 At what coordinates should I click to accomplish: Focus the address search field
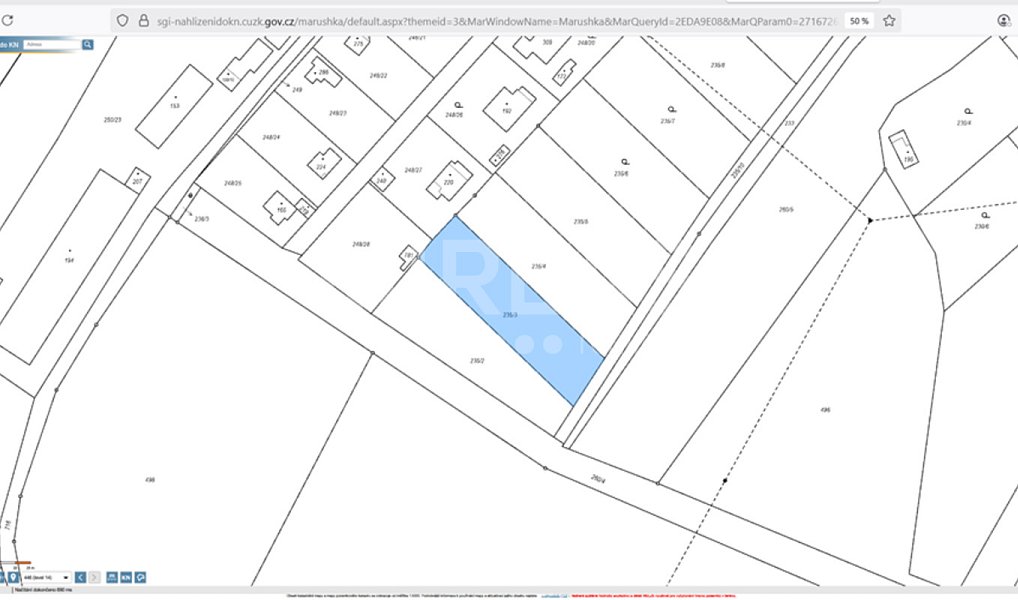point(52,45)
